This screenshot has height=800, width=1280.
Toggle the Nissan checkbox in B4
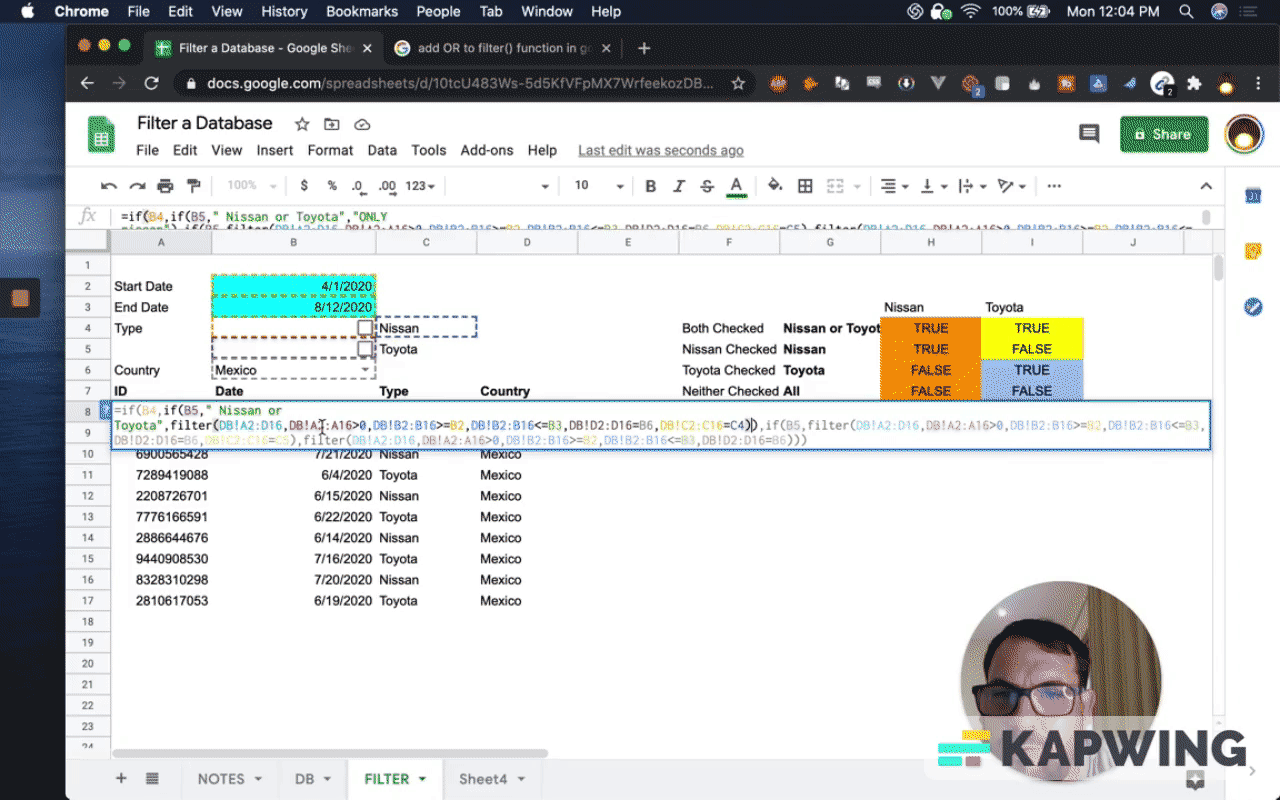pyautogui.click(x=365, y=328)
